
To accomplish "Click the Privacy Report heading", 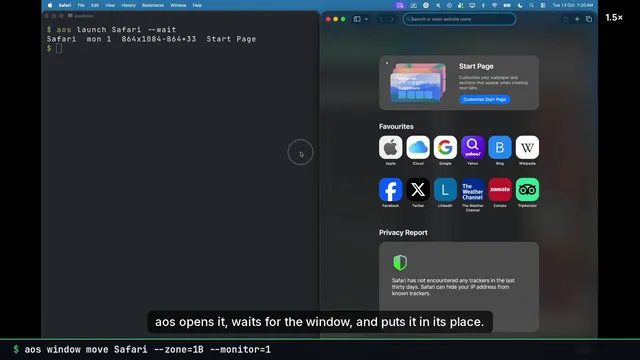I will [403, 233].
